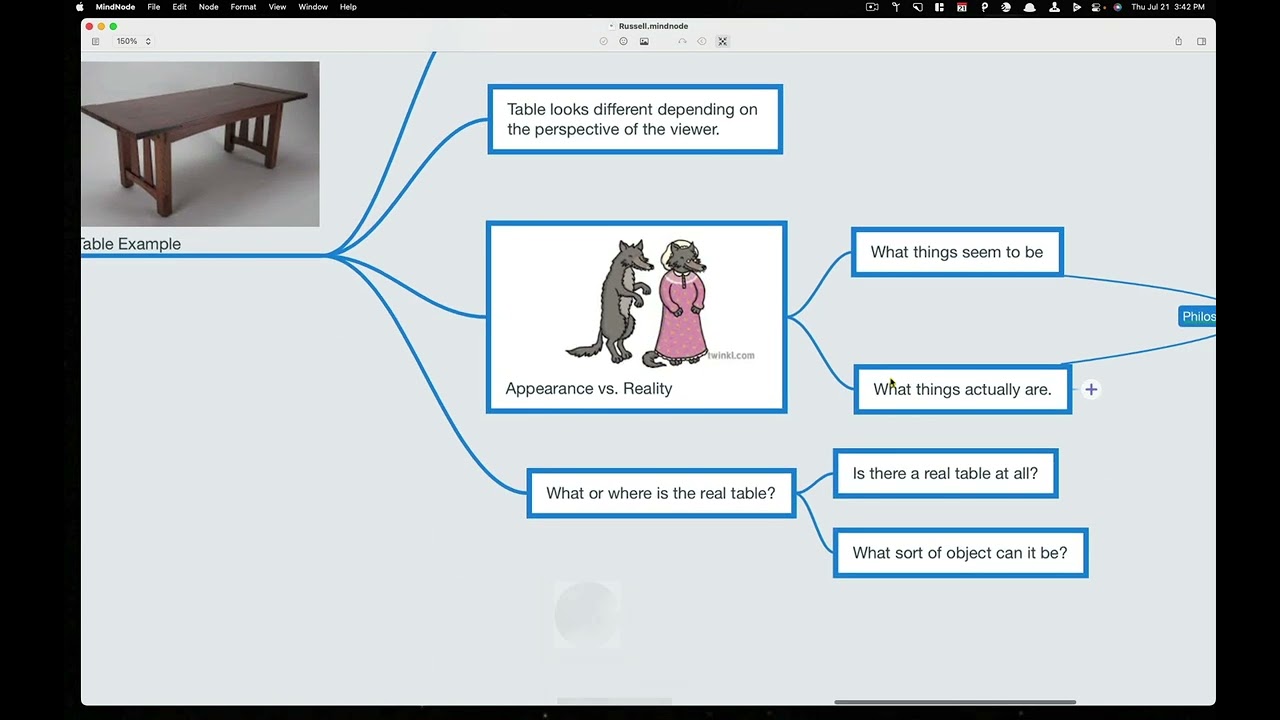Open Control Center from the menu bar
This screenshot has width=1280, height=720.
click(1097, 7)
